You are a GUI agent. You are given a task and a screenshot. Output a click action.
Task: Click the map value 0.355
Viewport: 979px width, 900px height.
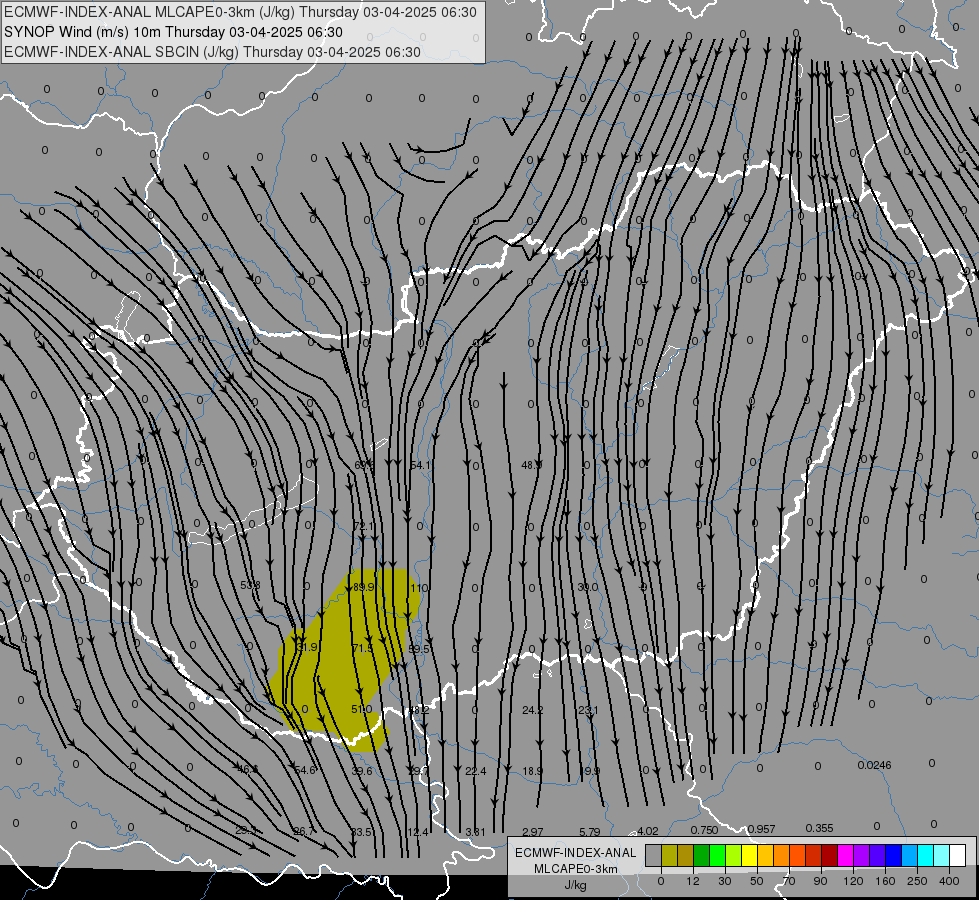tap(819, 828)
